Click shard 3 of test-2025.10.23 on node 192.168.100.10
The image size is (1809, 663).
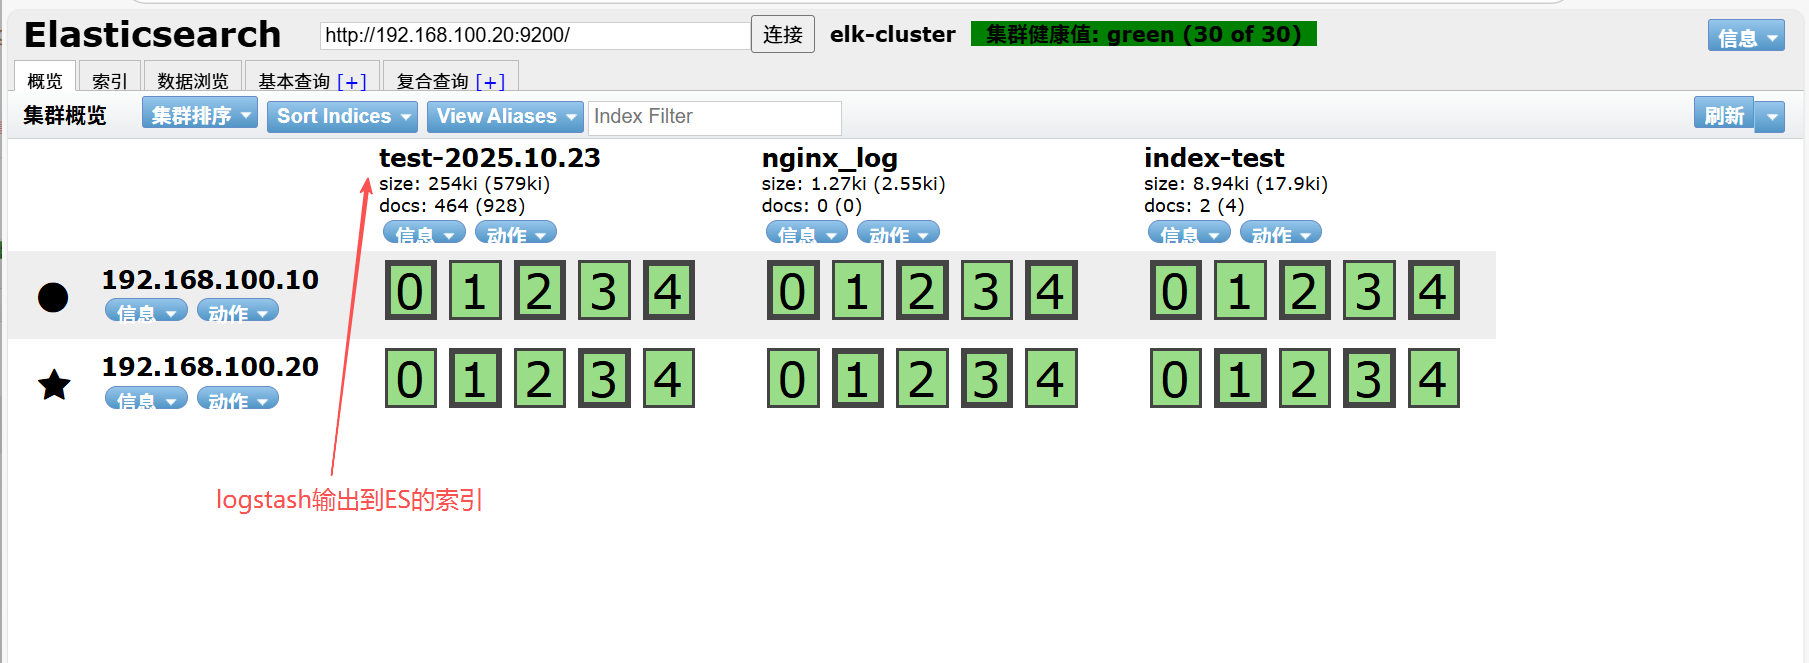click(604, 290)
